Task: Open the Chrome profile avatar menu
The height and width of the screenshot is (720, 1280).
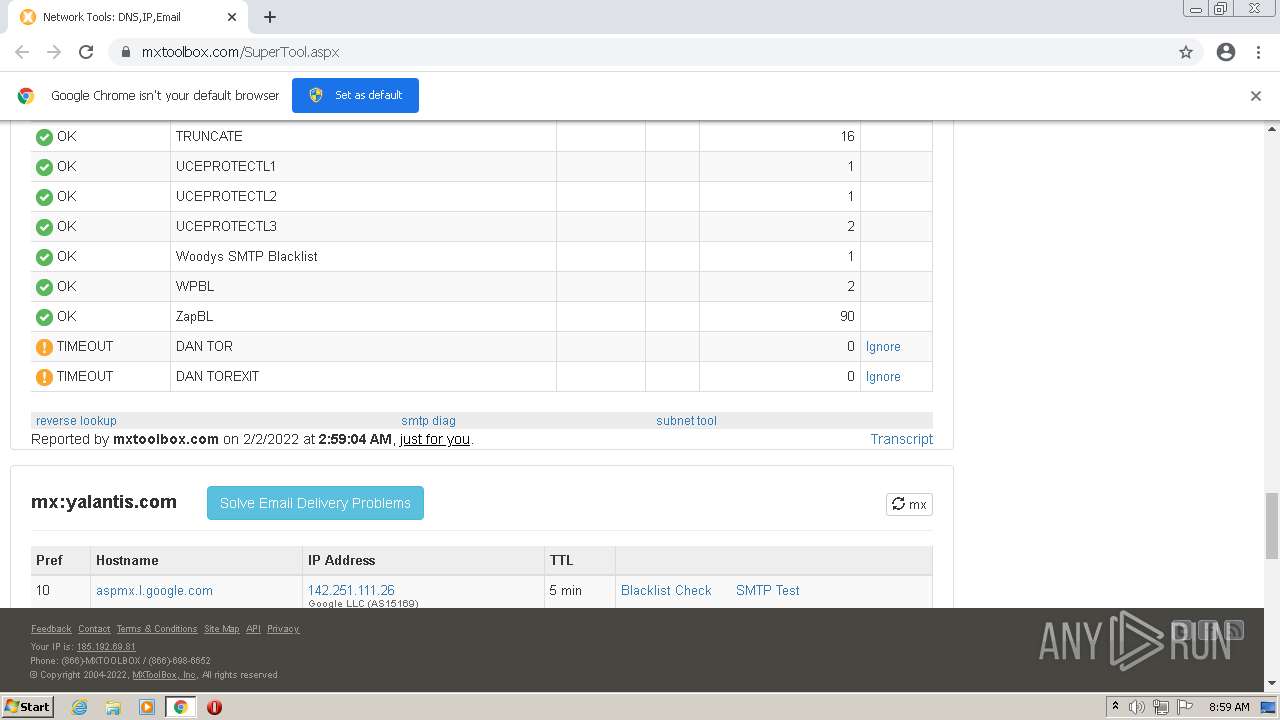Action: tap(1226, 52)
